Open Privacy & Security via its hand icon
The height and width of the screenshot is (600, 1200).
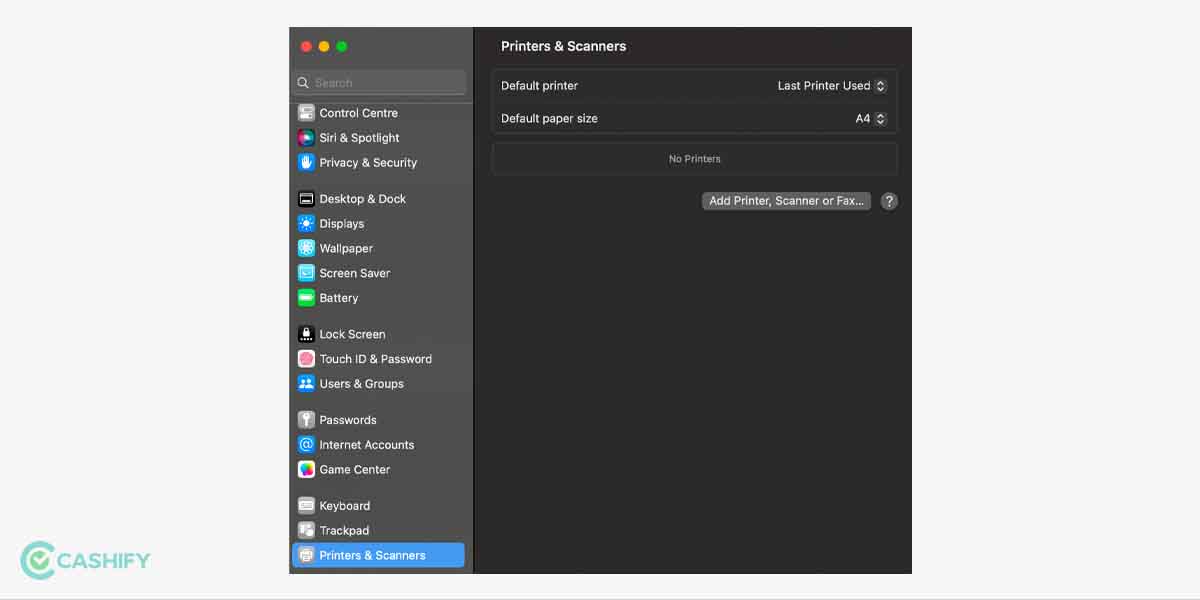click(x=306, y=162)
